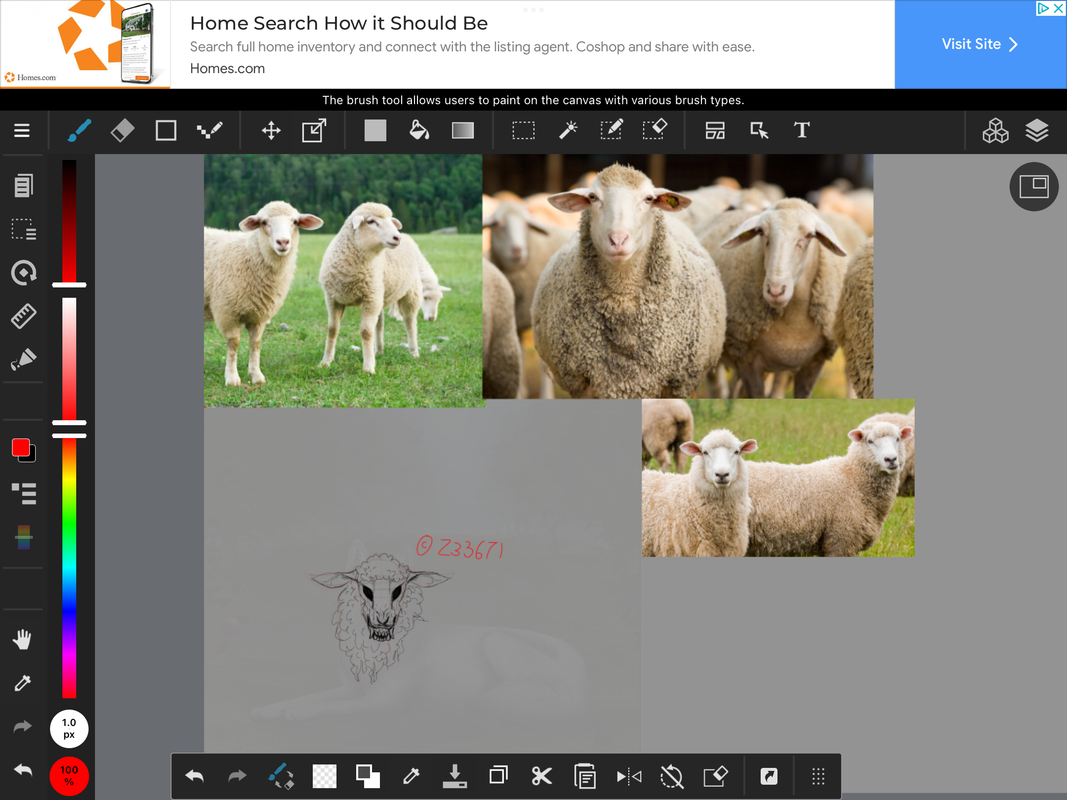Click the sidebar undo arrow

[22, 770]
